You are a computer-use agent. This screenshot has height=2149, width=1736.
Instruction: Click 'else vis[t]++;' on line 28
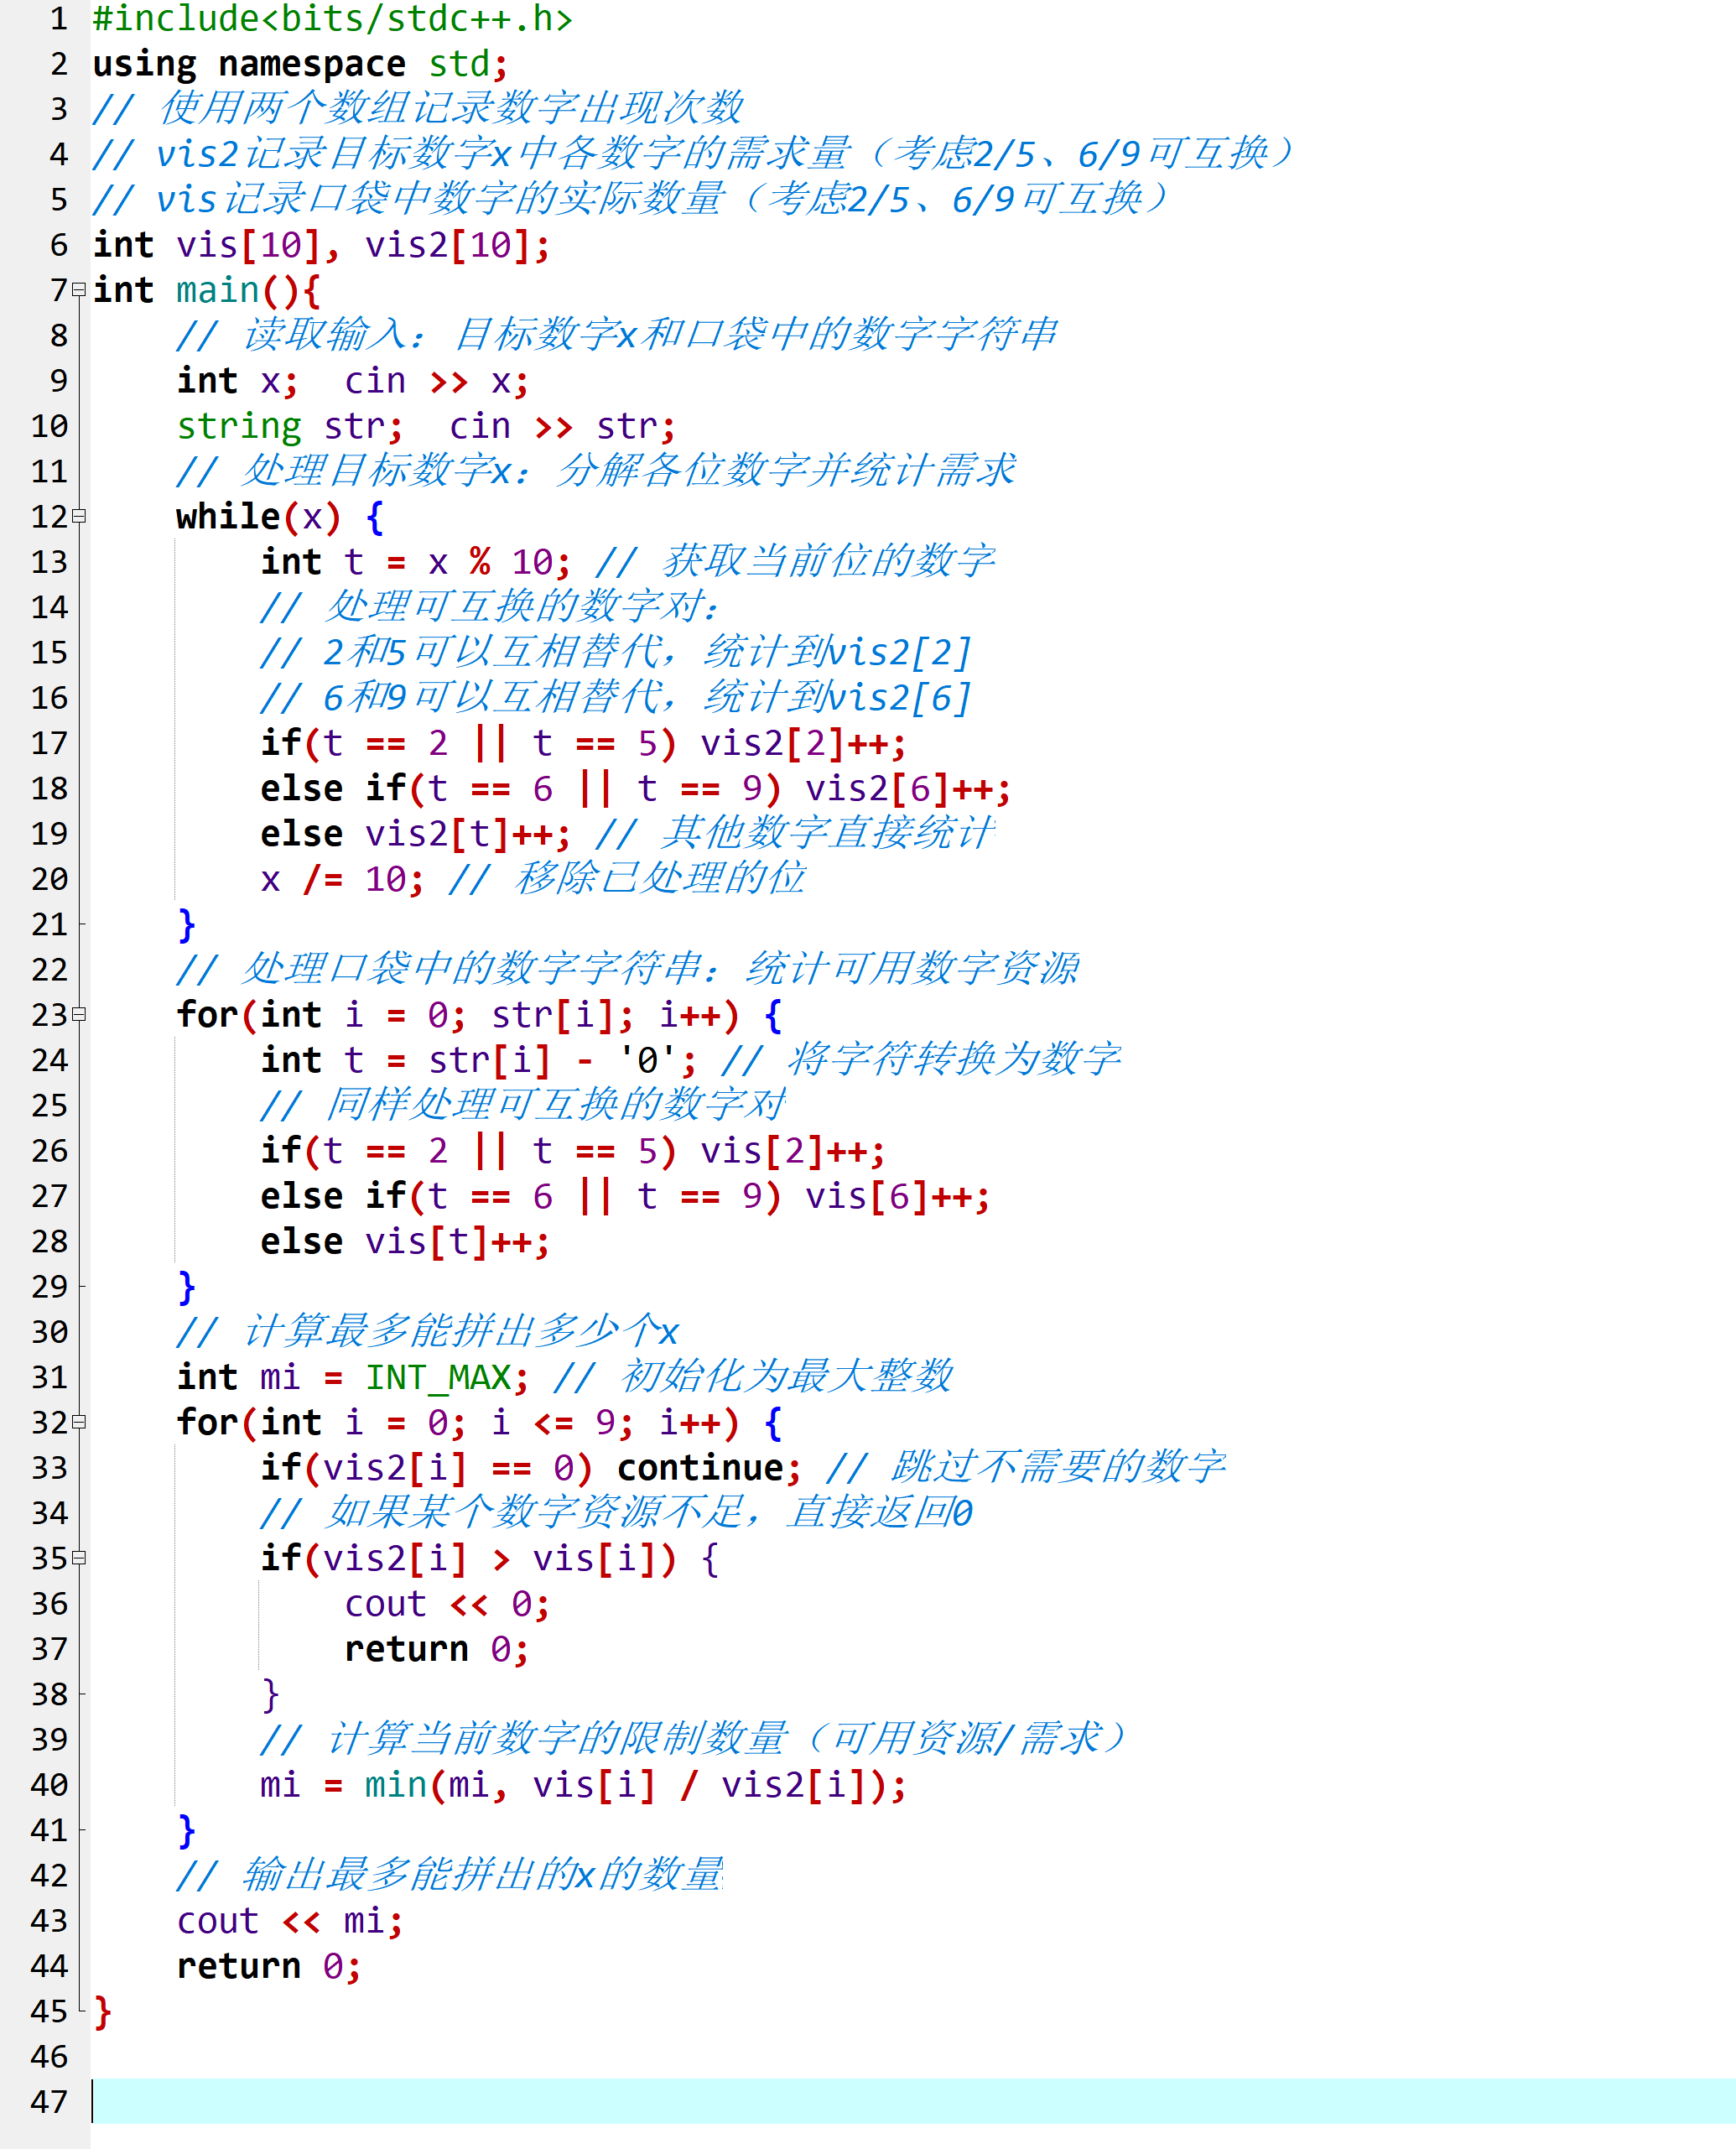(405, 1242)
